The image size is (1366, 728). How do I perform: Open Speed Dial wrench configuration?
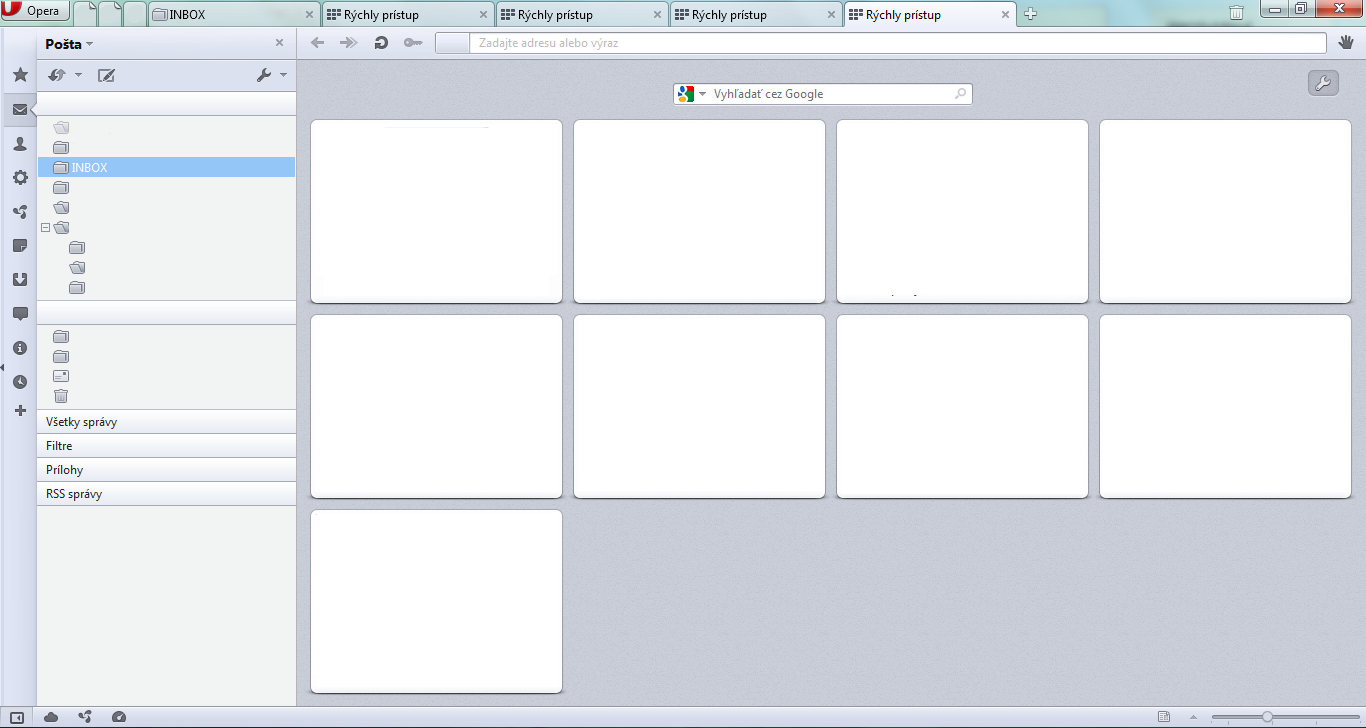(1323, 84)
